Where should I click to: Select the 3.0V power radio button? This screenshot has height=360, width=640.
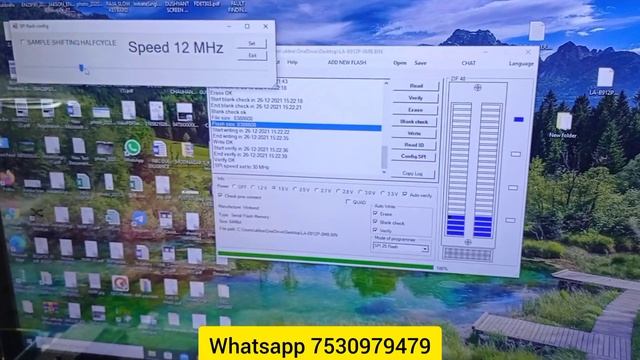360,192
